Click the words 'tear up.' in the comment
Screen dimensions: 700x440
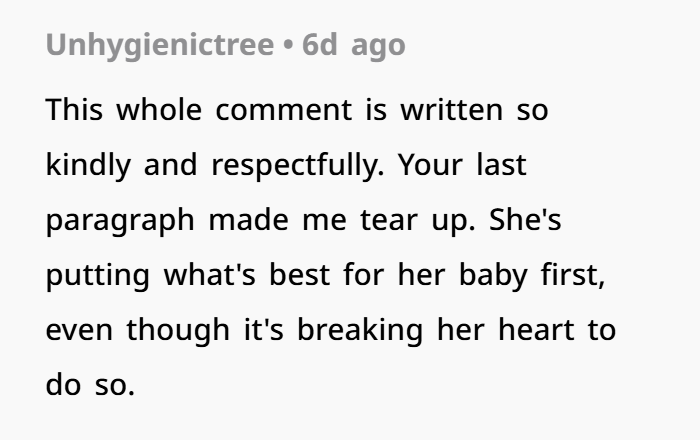418,221
